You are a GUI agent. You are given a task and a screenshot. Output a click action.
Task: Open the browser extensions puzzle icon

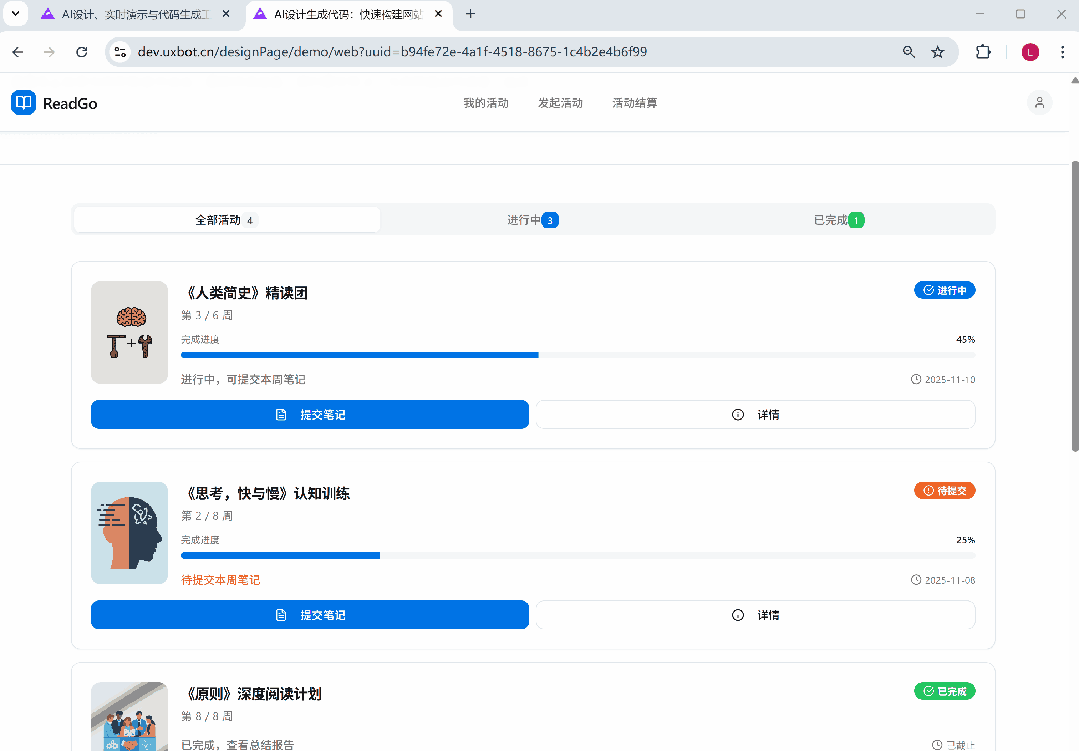[983, 52]
